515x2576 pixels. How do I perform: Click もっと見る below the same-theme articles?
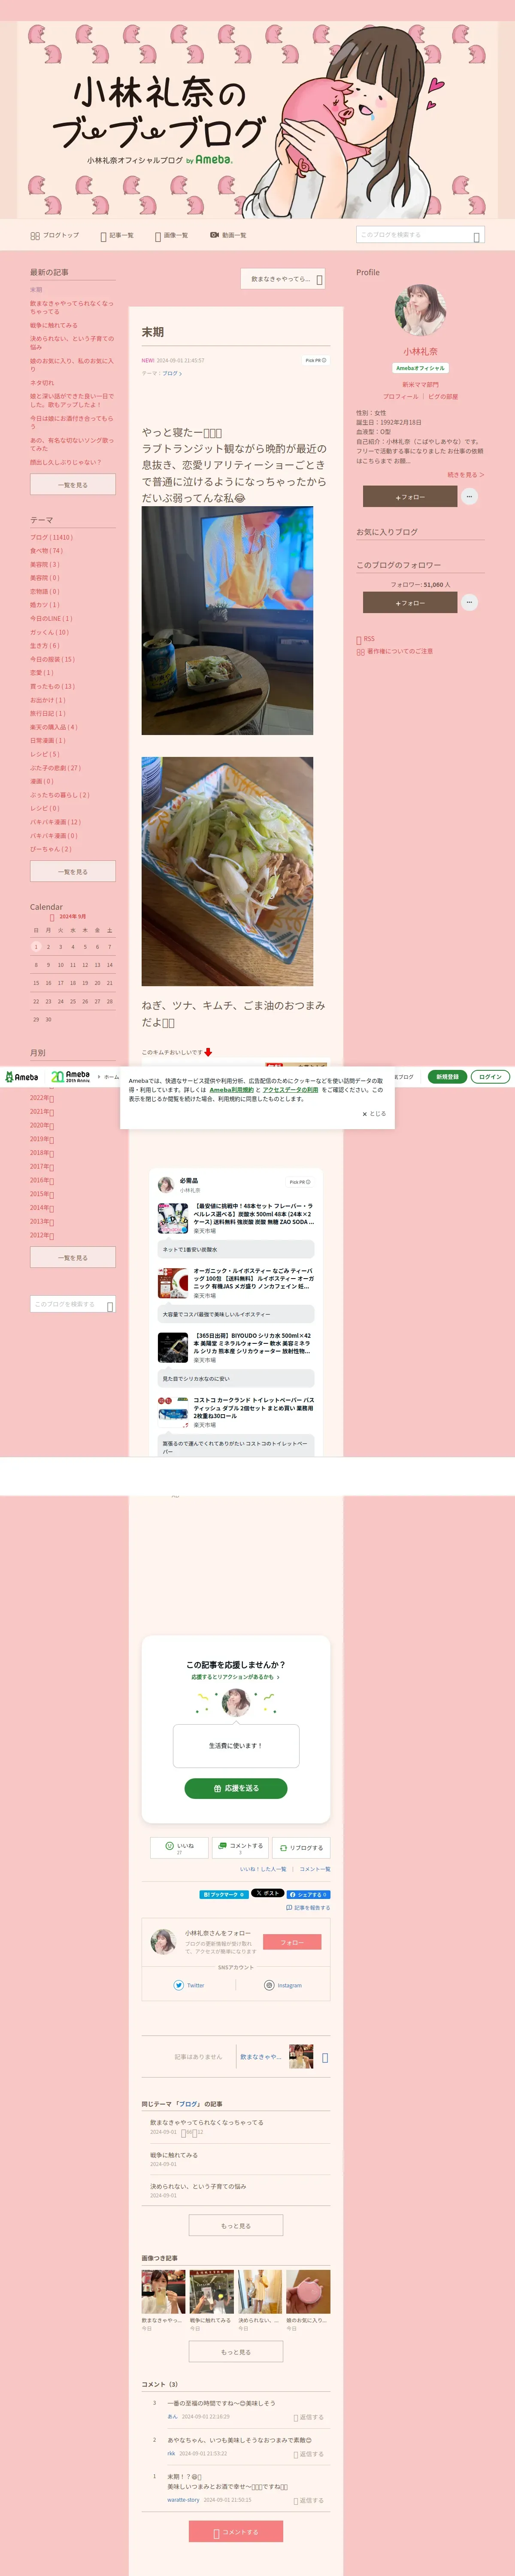point(236,2226)
